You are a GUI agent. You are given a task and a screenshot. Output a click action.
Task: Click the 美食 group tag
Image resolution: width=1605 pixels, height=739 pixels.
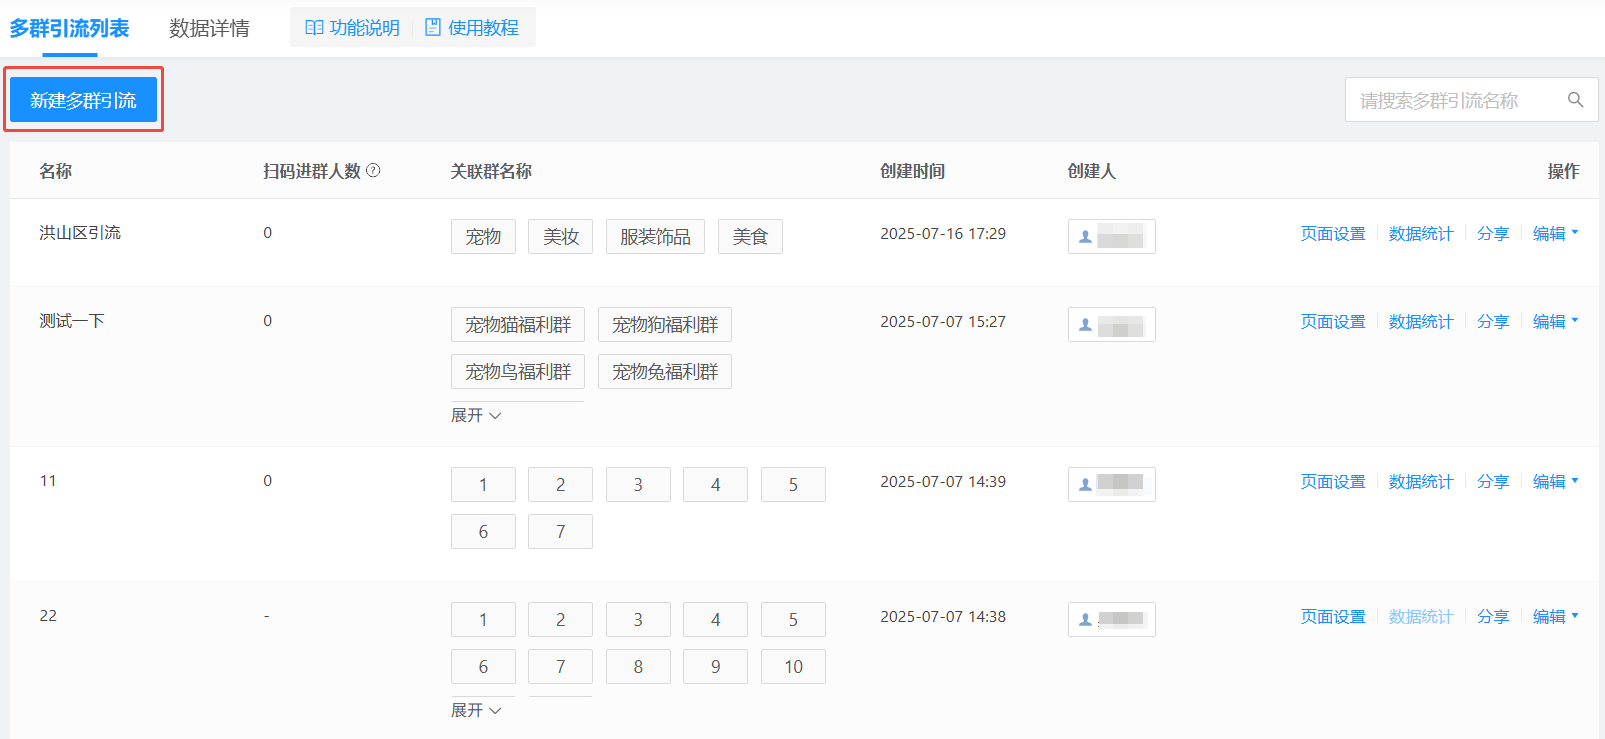point(750,237)
